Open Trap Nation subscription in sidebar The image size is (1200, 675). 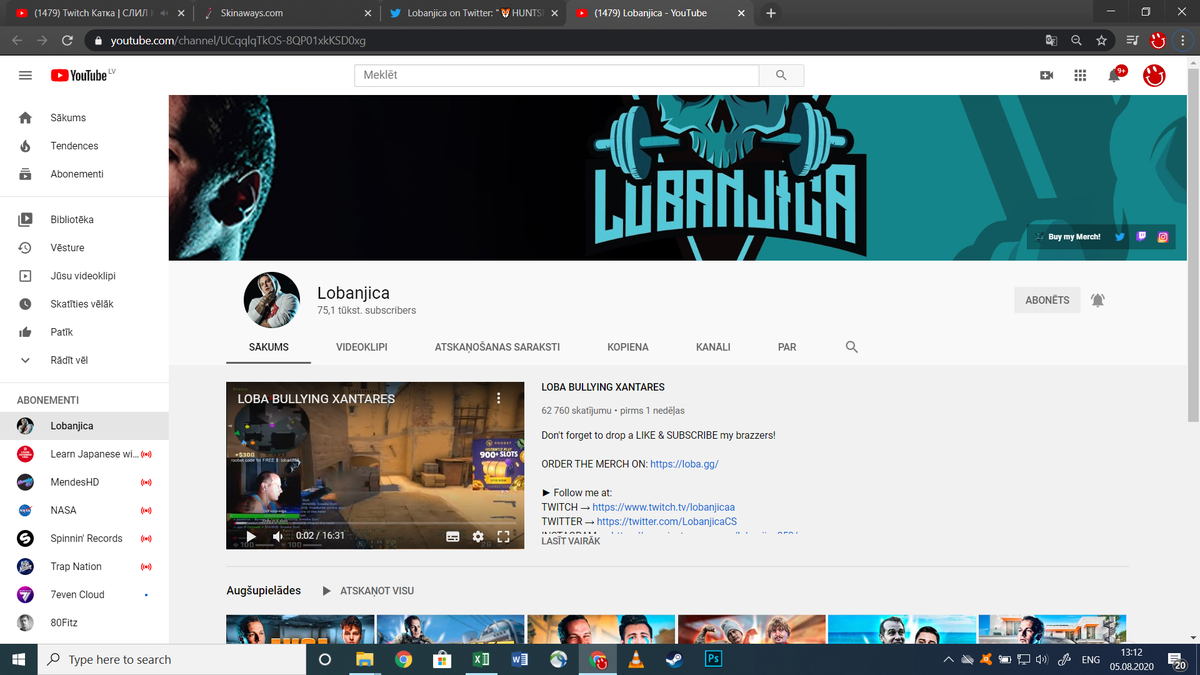point(84,566)
